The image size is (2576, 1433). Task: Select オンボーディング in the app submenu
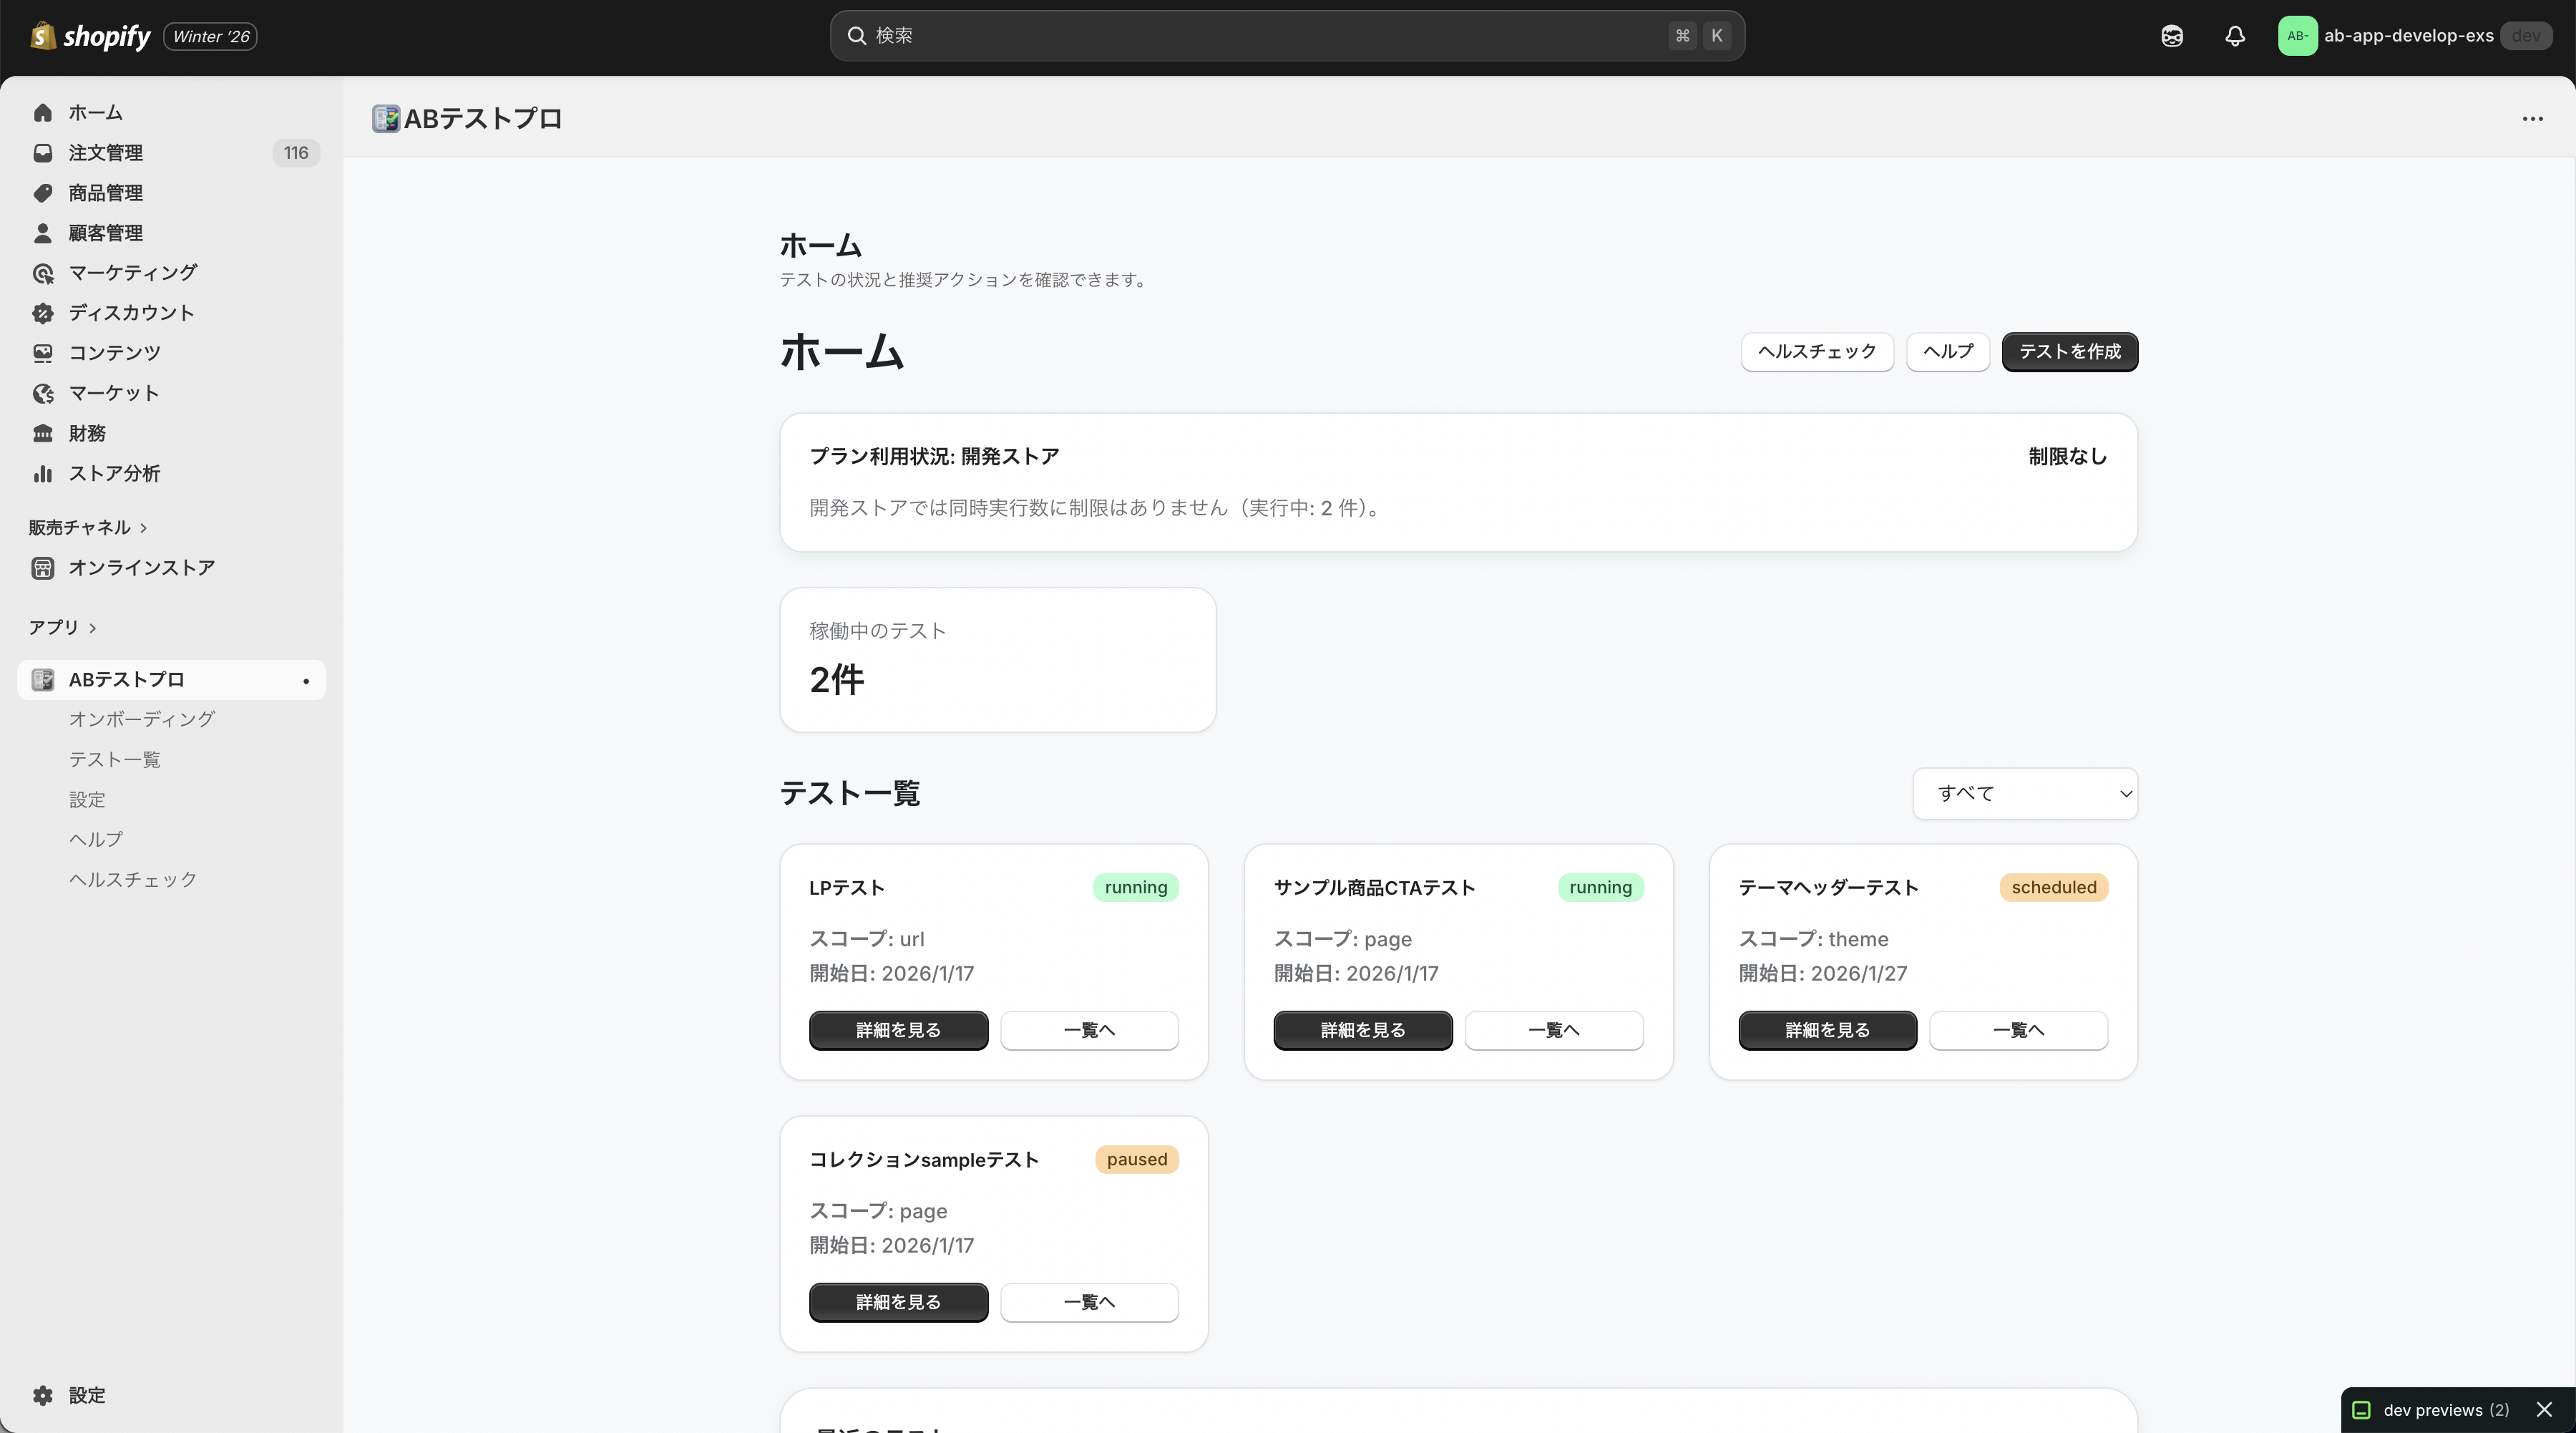141,719
